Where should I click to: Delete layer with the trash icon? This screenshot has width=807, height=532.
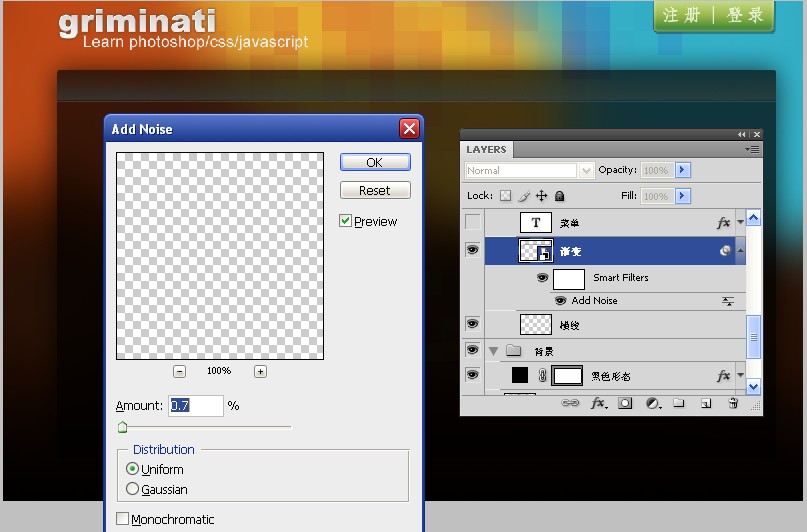click(733, 404)
